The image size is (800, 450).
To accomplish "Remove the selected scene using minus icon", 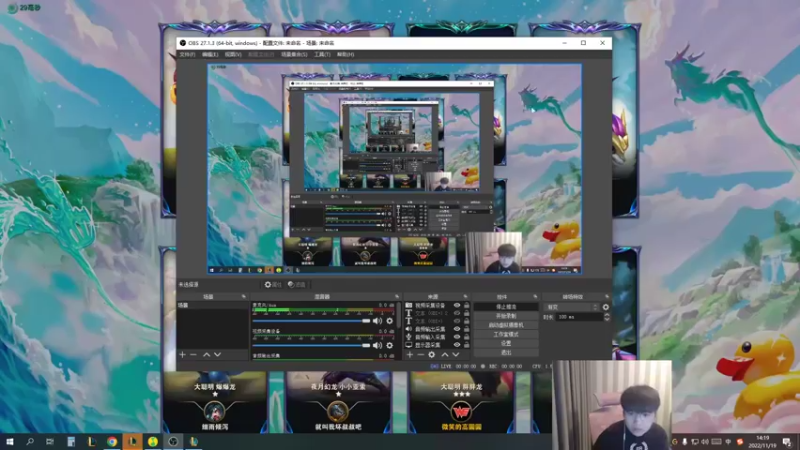I will 193,354.
